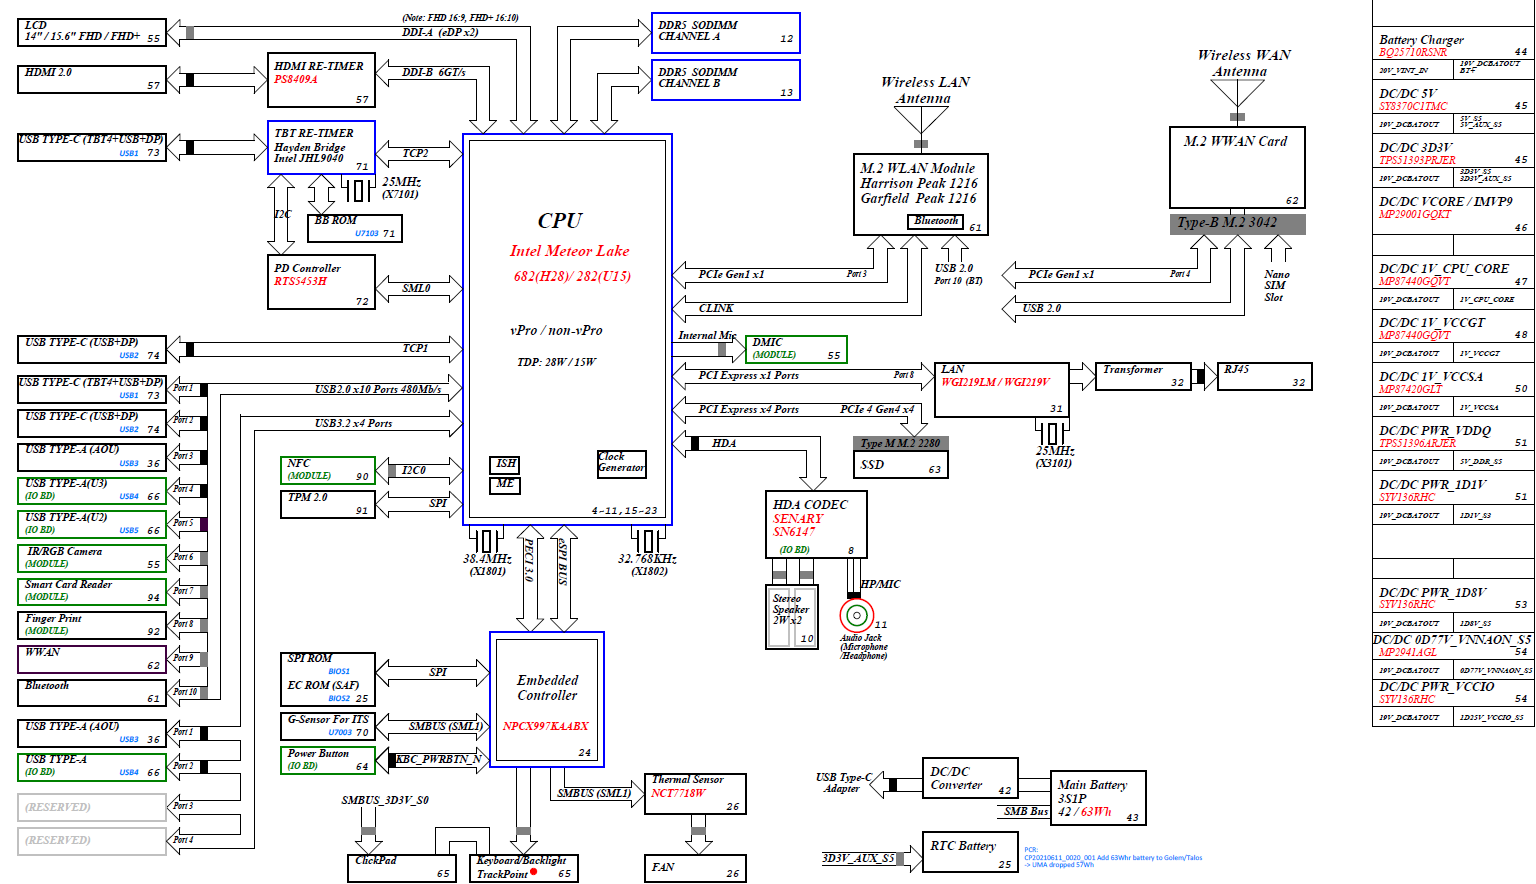
Task: Select the HDA CODEC SENARY block
Action: pyautogui.click(x=815, y=524)
